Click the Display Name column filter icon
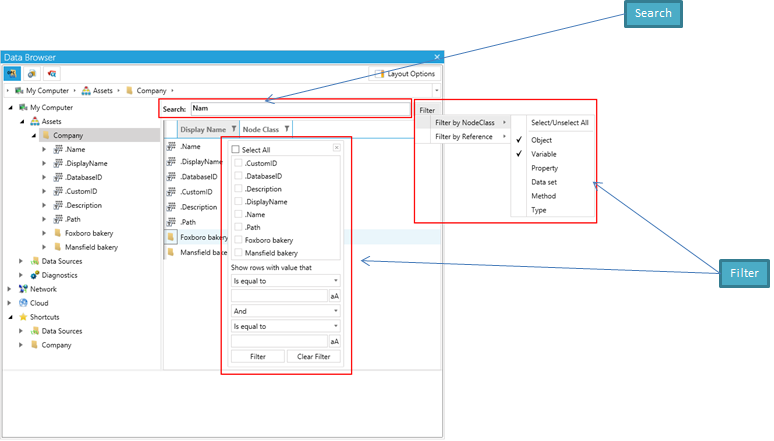The image size is (774, 441). 234,129
